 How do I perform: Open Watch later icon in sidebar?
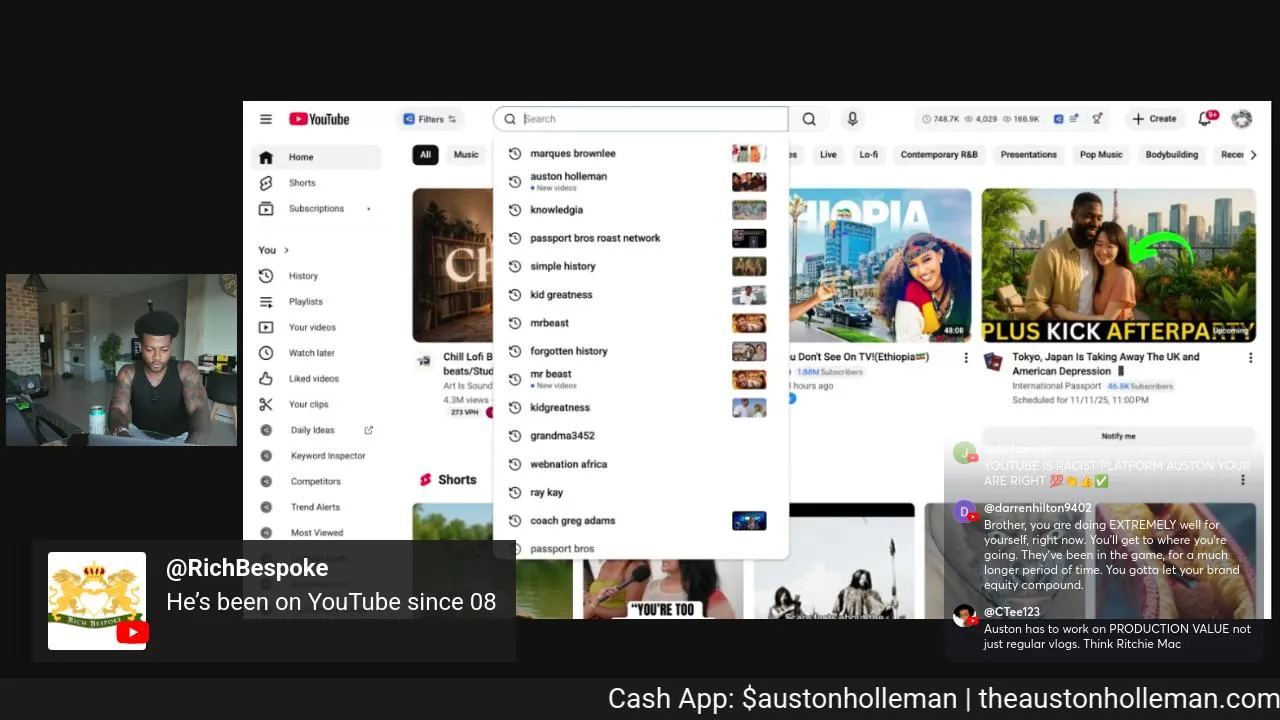[266, 353]
